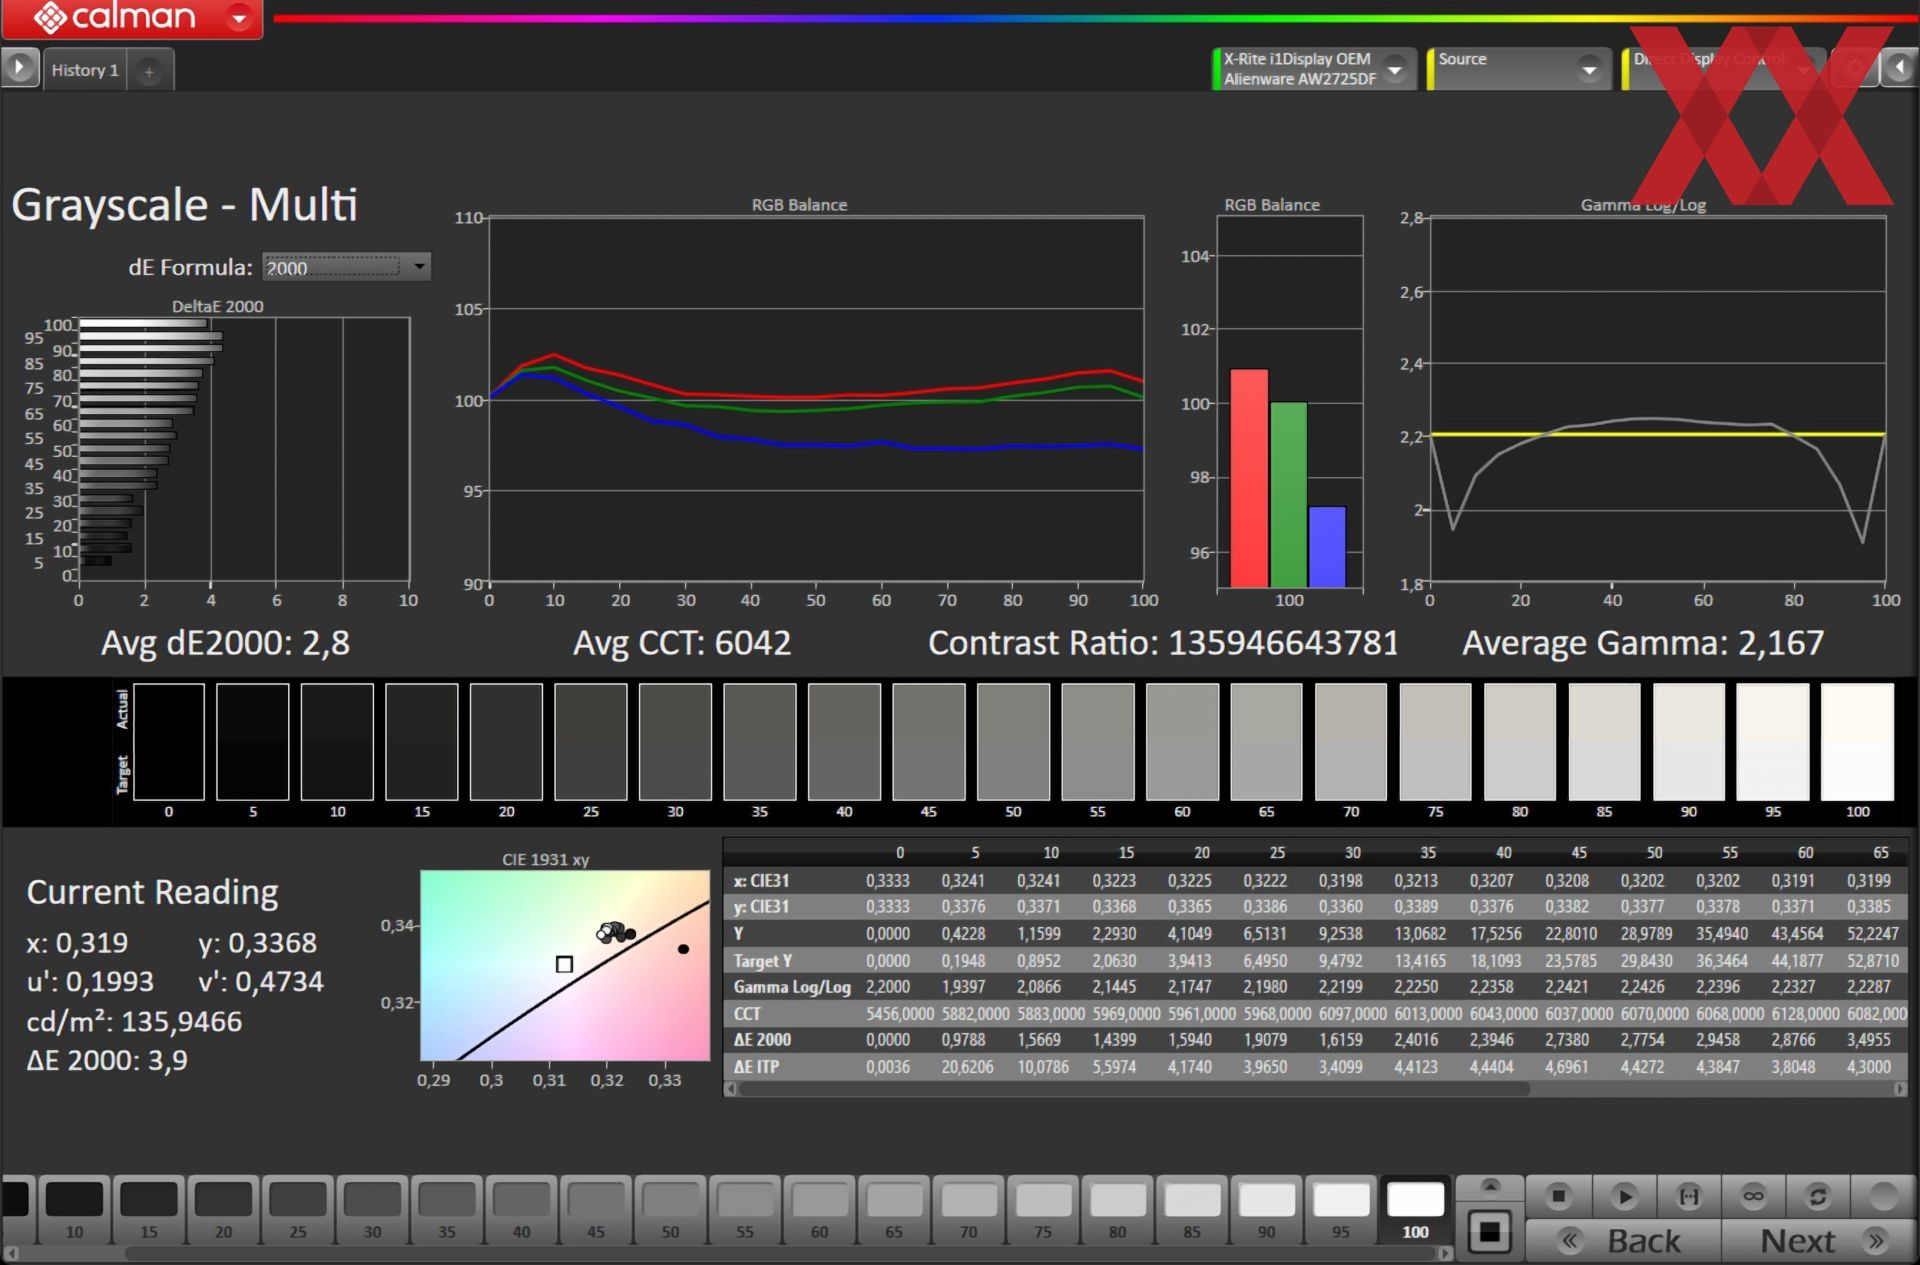
Task: Advance to next page with Next
Action: pos(1818,1241)
